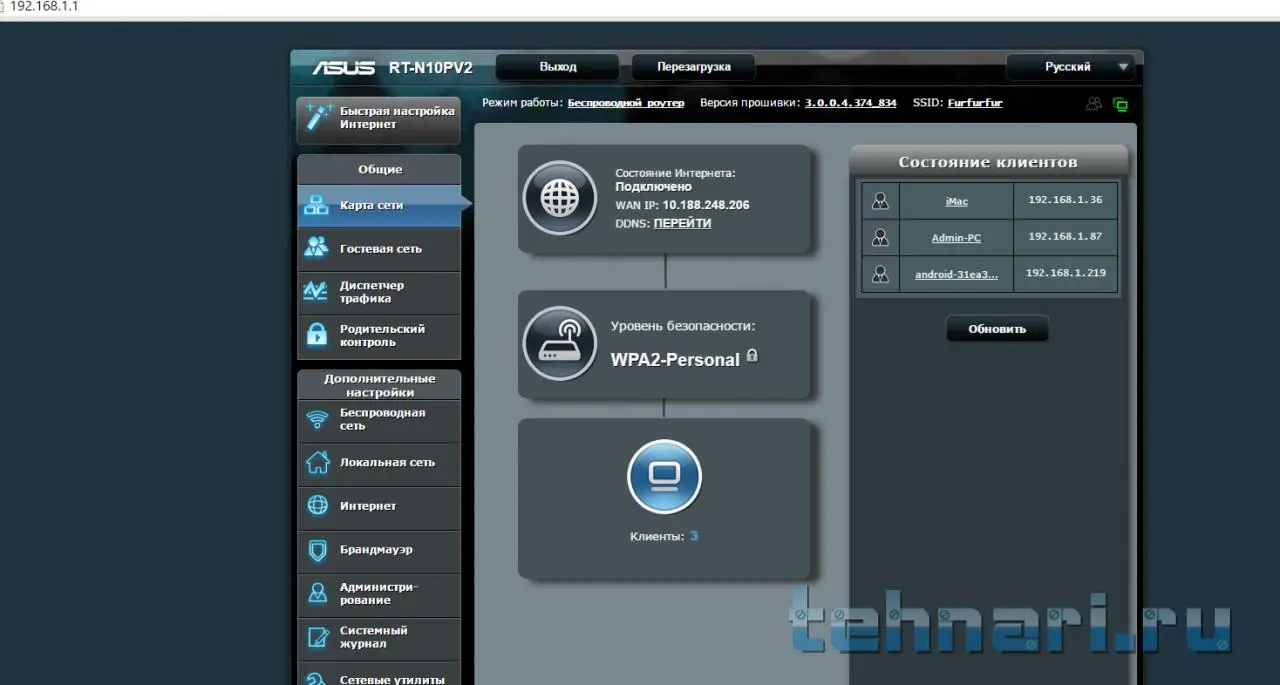Open the Карта сети menu item
The image size is (1280, 685).
[x=379, y=205]
